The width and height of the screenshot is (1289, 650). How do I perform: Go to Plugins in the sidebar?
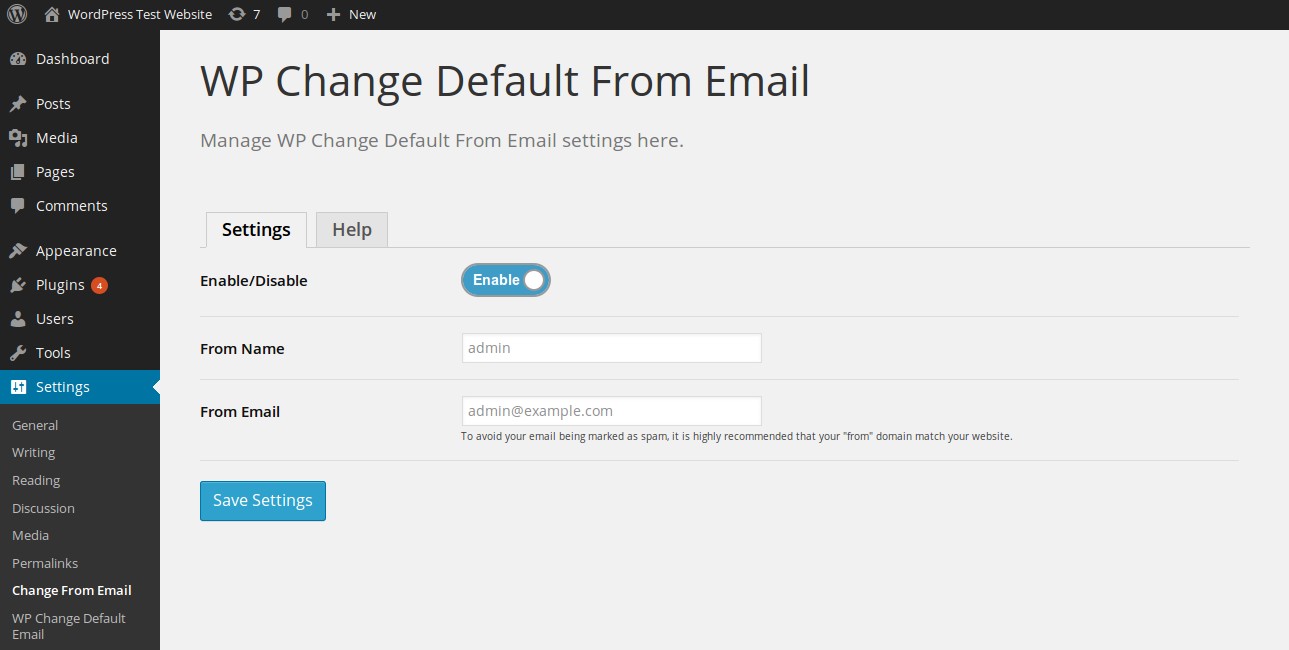coord(60,285)
